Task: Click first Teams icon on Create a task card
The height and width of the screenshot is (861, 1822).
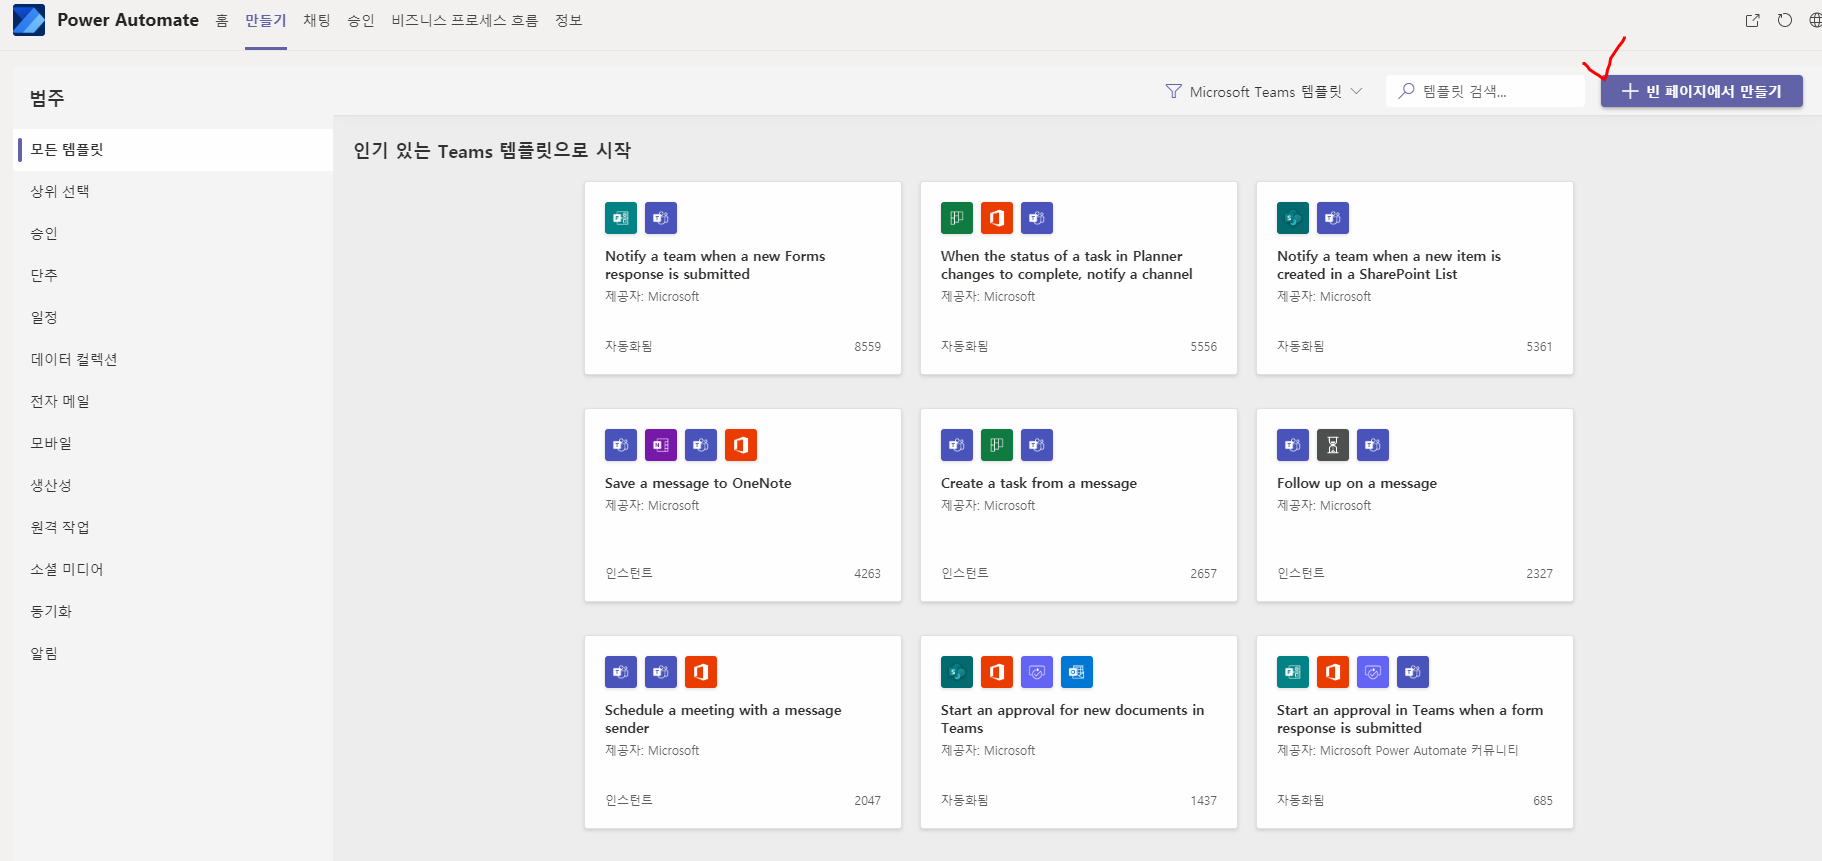Action: 957,445
